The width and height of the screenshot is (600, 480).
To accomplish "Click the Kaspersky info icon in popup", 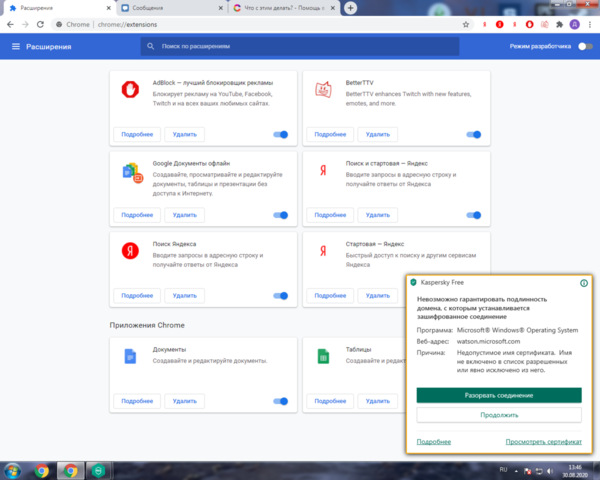I will (584, 283).
